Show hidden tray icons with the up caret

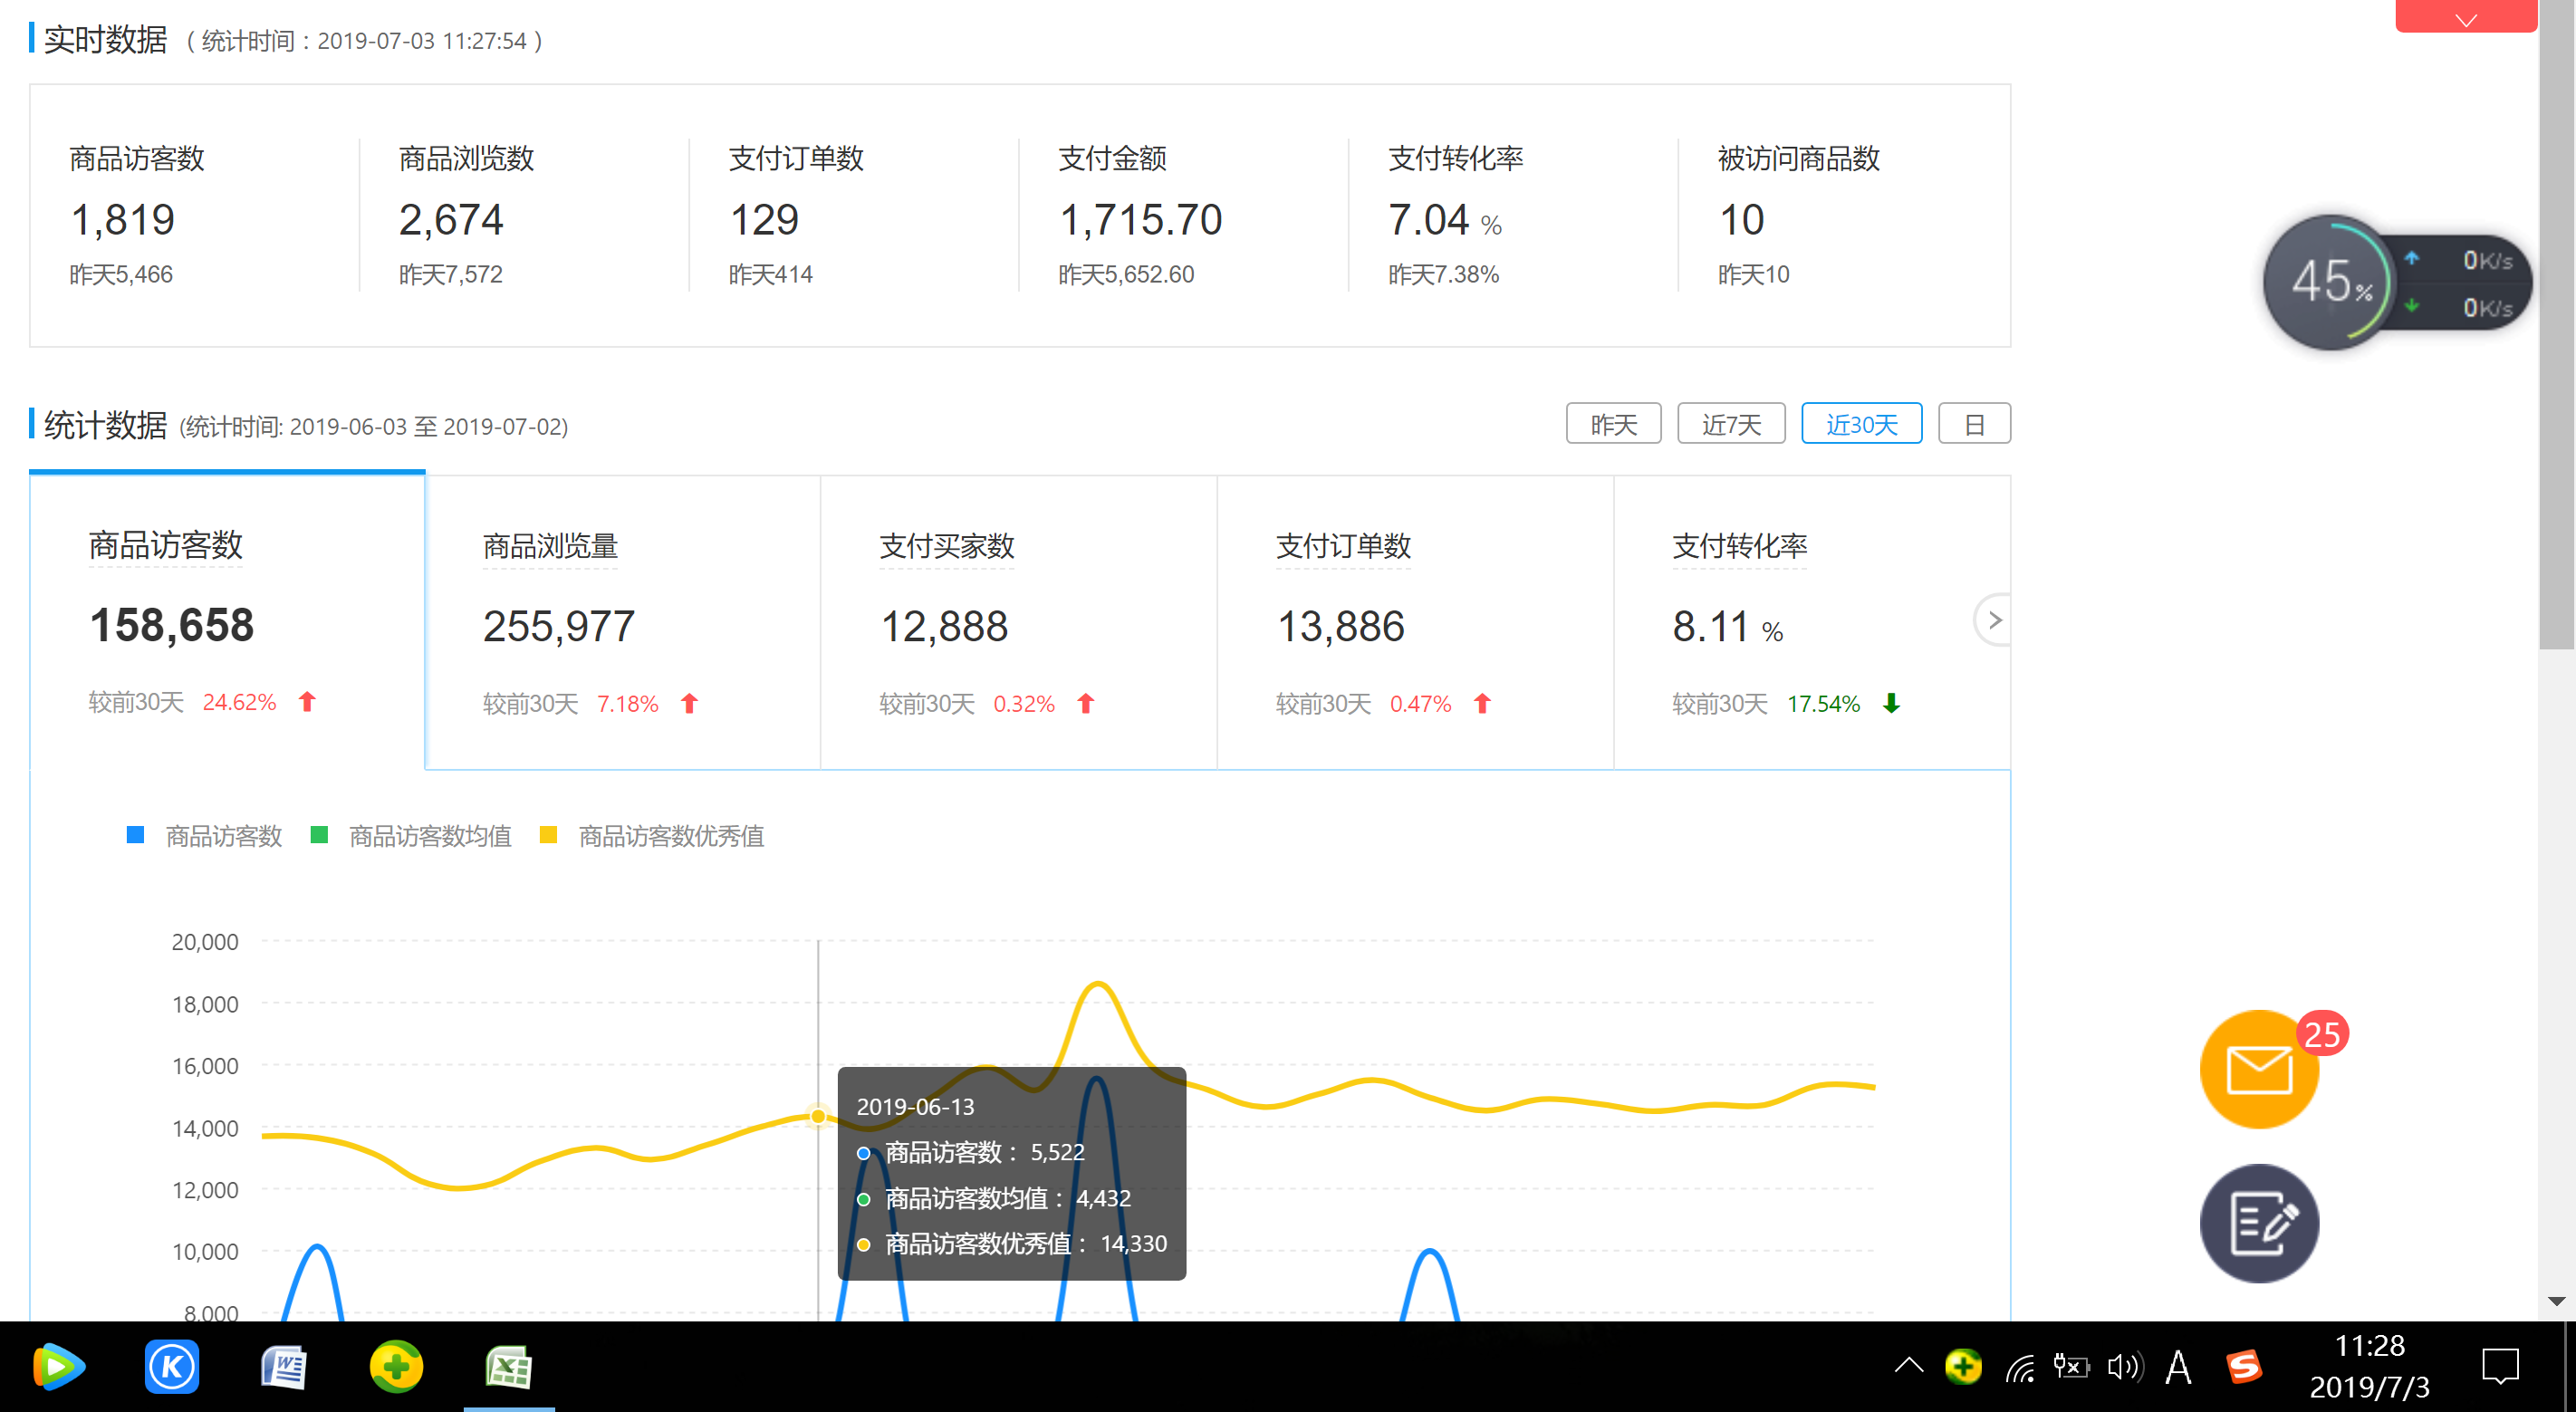(1908, 1366)
